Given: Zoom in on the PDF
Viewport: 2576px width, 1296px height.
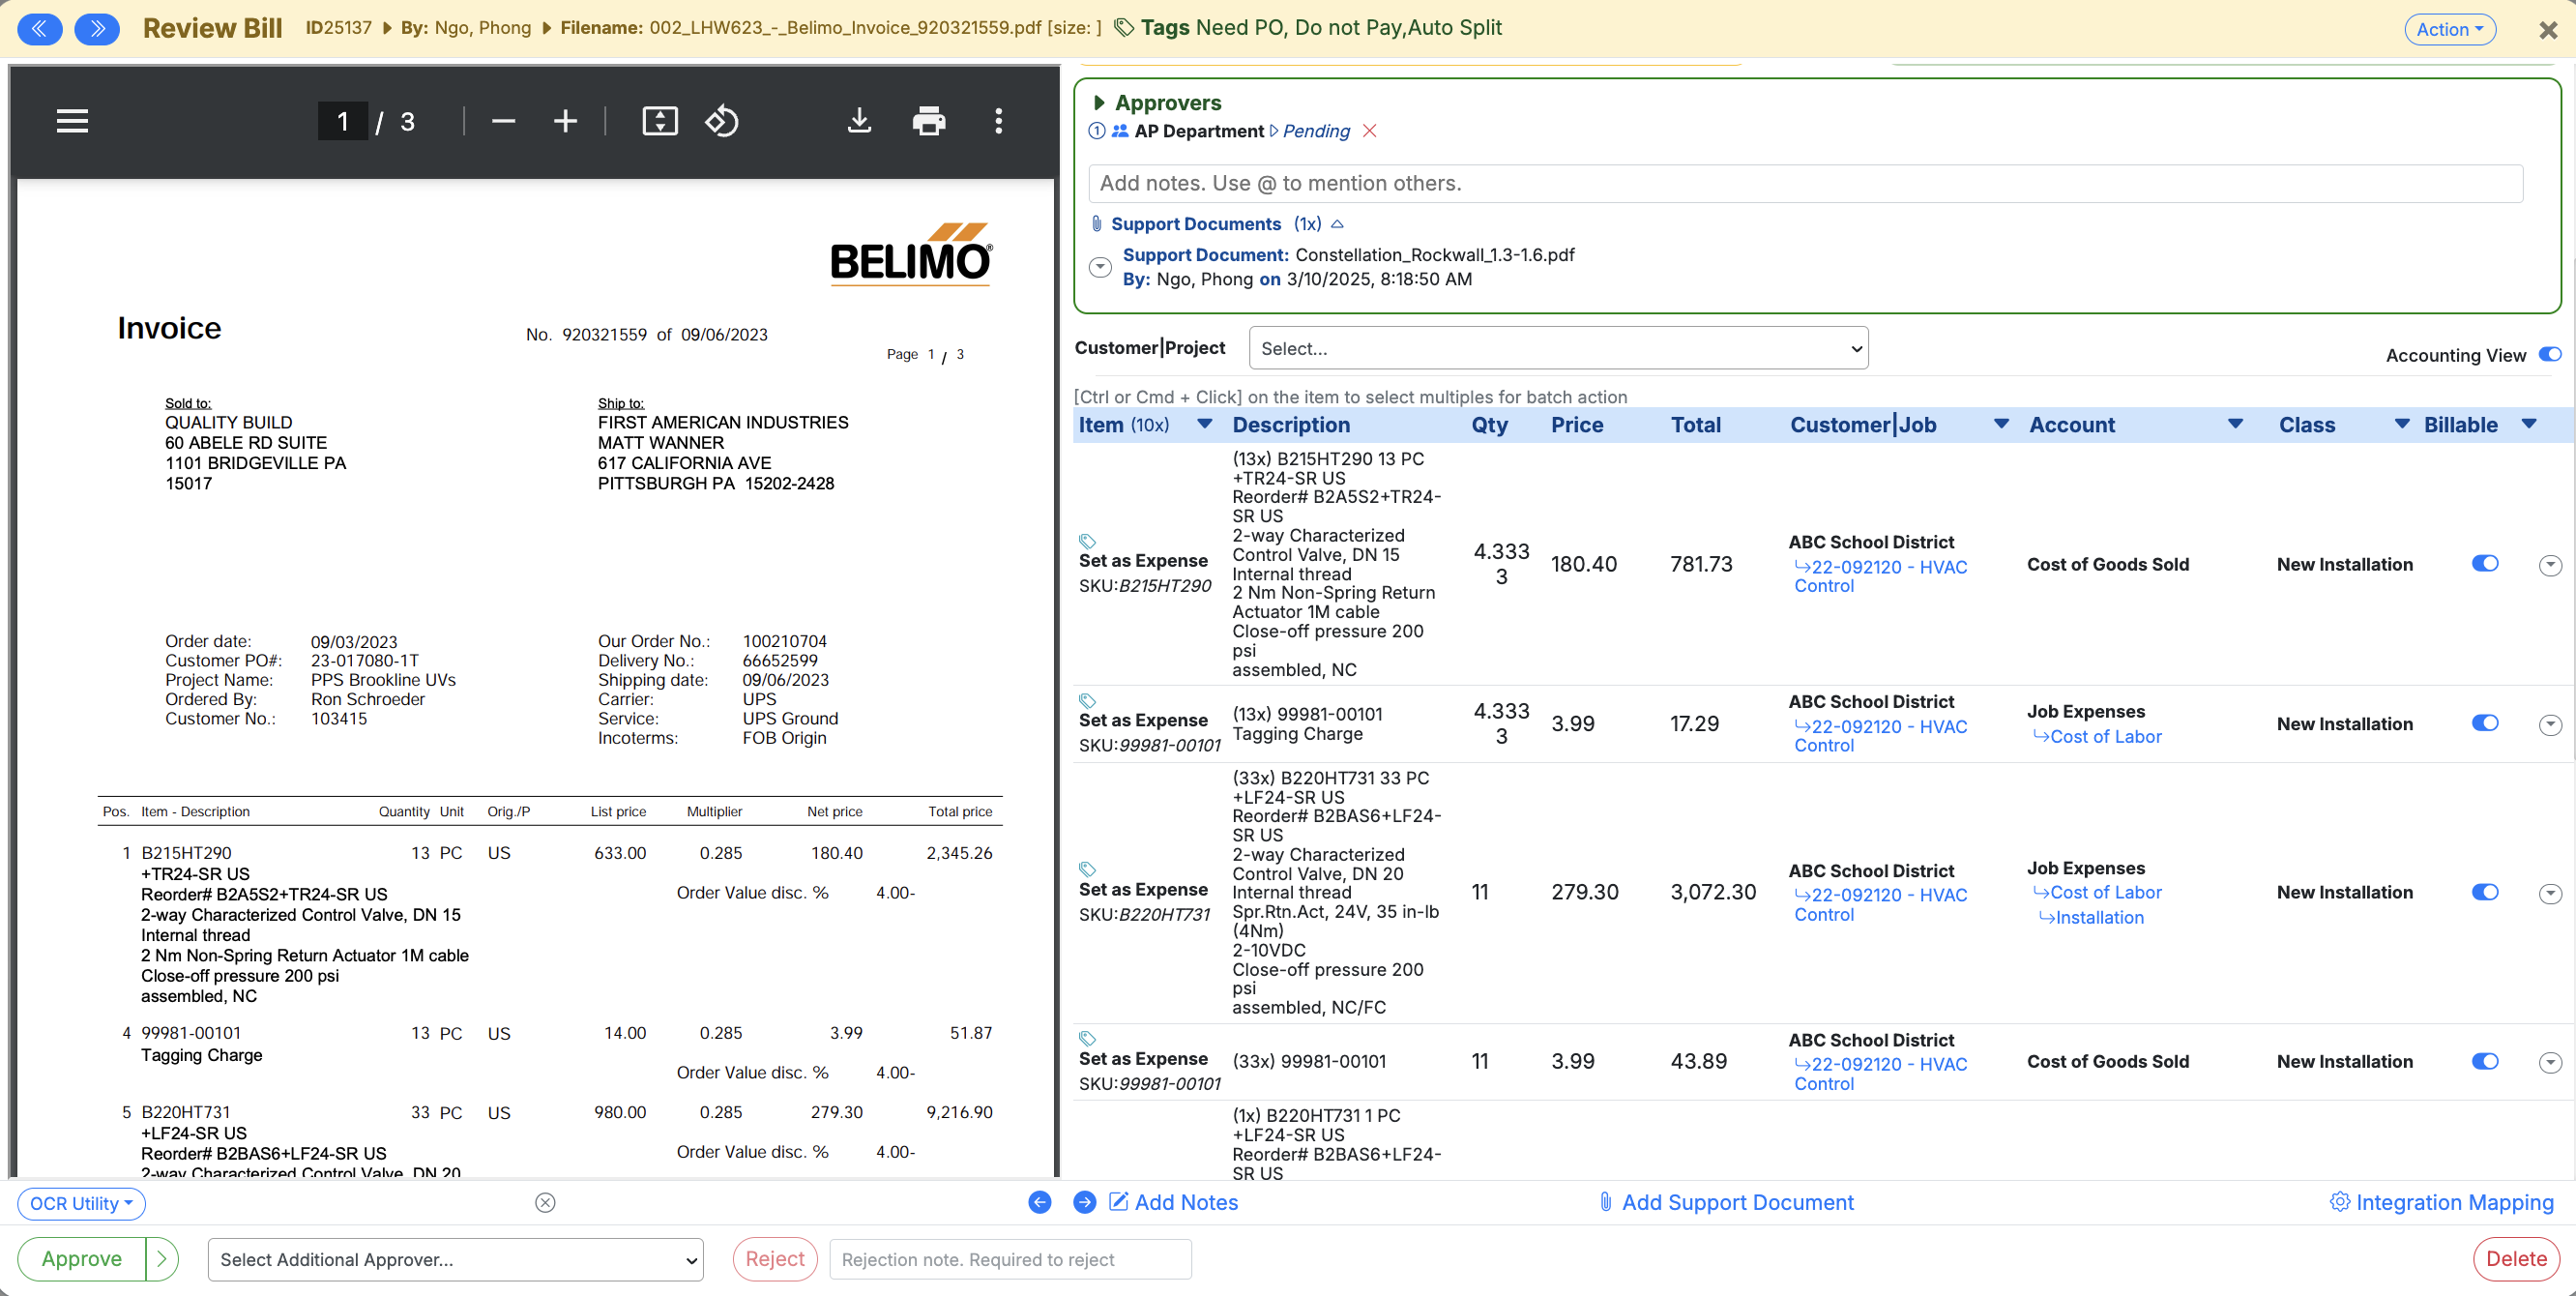Looking at the screenshot, I should (565, 121).
